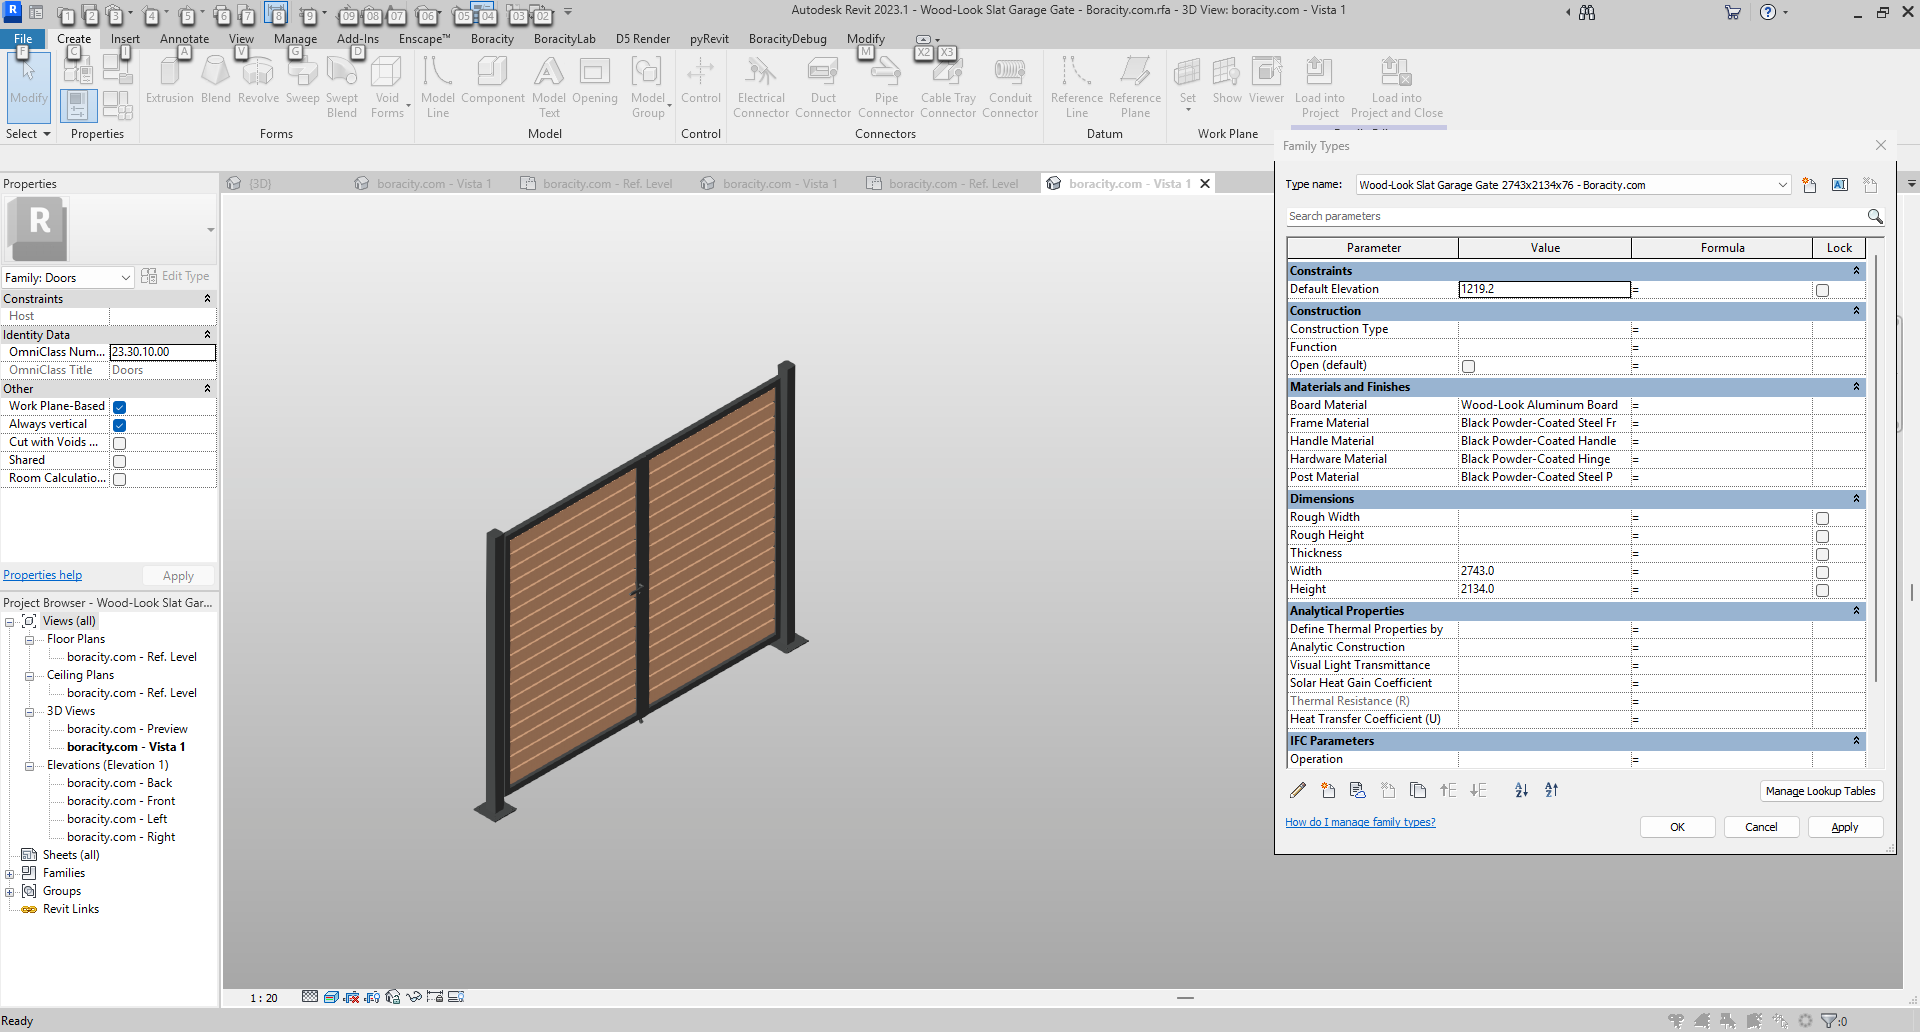1920x1032 pixels.
Task: Select the Extrusion tool
Action: [170, 80]
